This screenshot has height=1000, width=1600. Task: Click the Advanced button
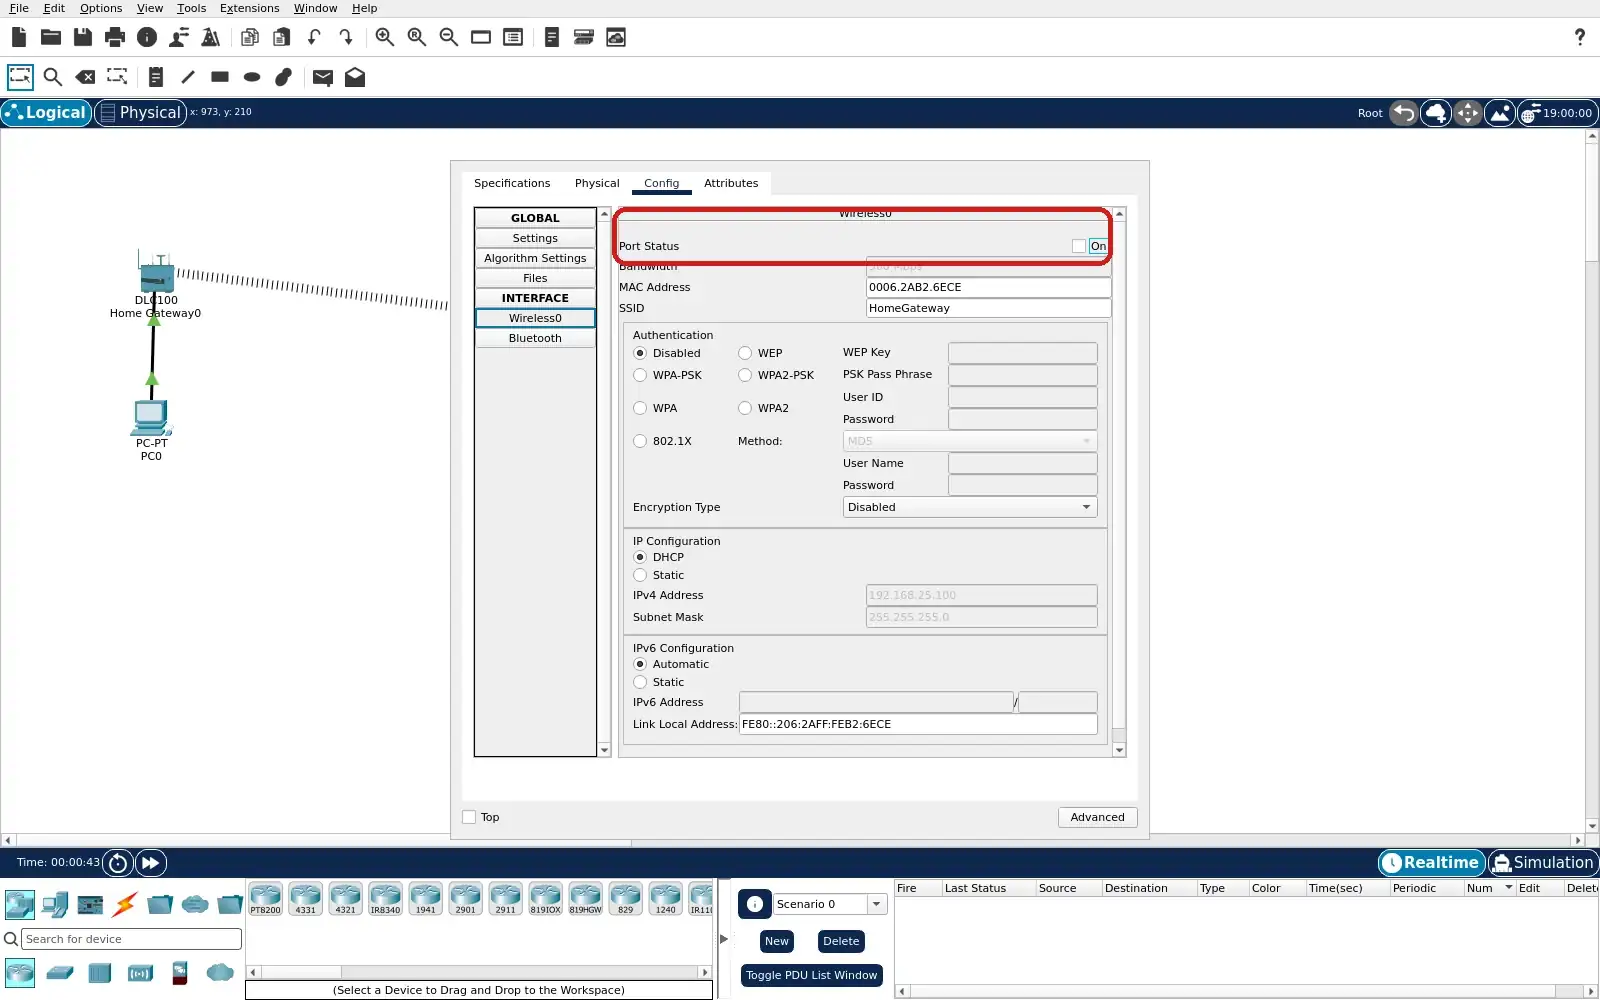pyautogui.click(x=1097, y=817)
